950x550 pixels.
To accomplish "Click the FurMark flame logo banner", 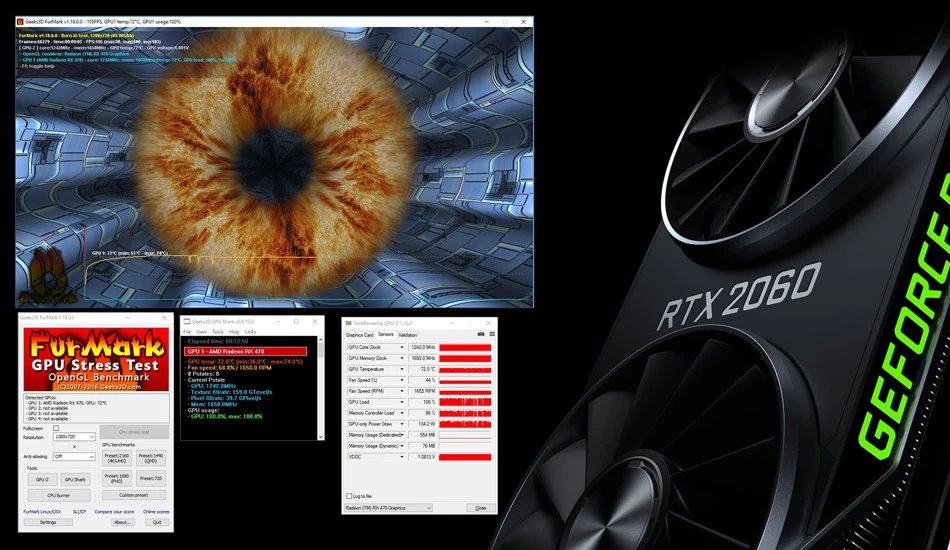I will [96, 360].
